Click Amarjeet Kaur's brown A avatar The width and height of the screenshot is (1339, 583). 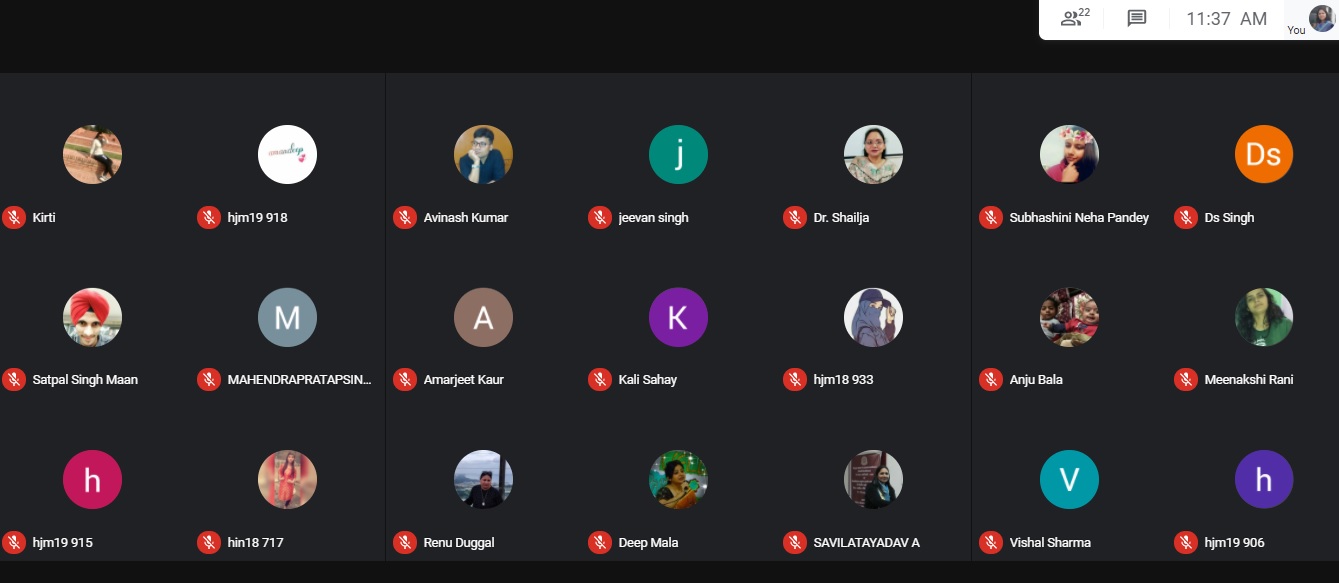[x=483, y=317]
